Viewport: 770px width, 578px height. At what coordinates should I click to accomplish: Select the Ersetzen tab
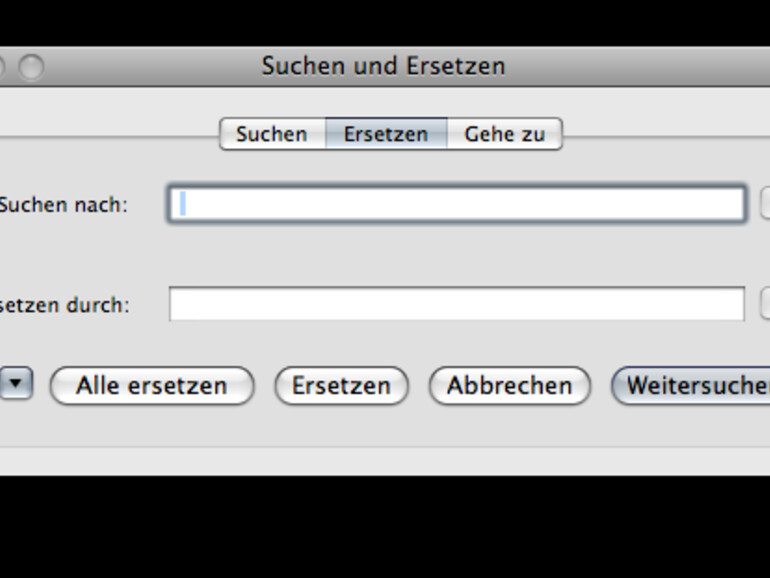(386, 134)
